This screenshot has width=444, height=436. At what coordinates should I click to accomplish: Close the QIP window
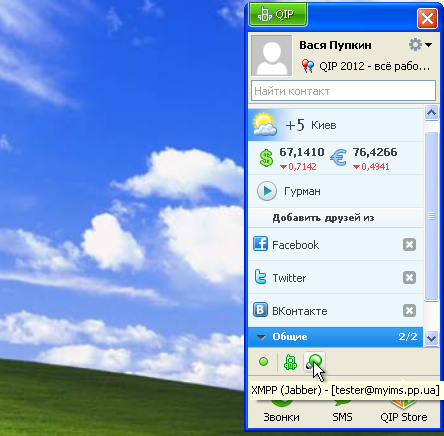(427, 18)
